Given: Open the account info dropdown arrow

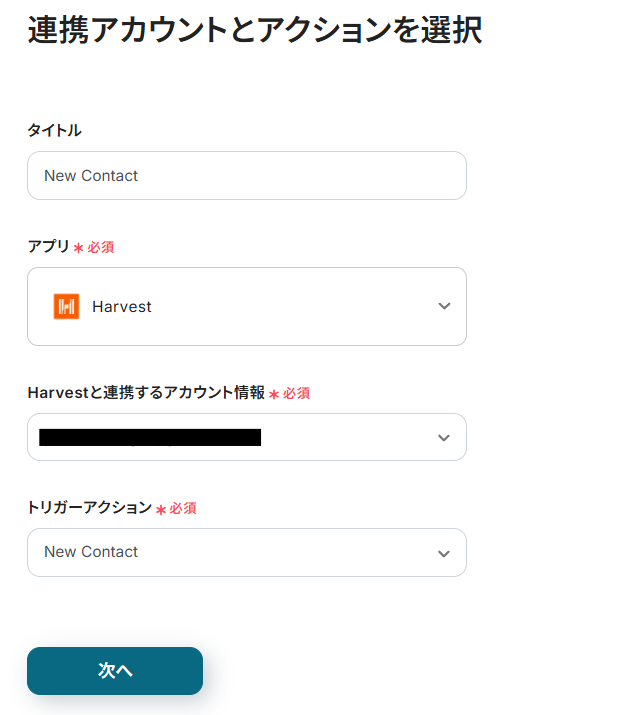Looking at the screenshot, I should pyautogui.click(x=444, y=437).
